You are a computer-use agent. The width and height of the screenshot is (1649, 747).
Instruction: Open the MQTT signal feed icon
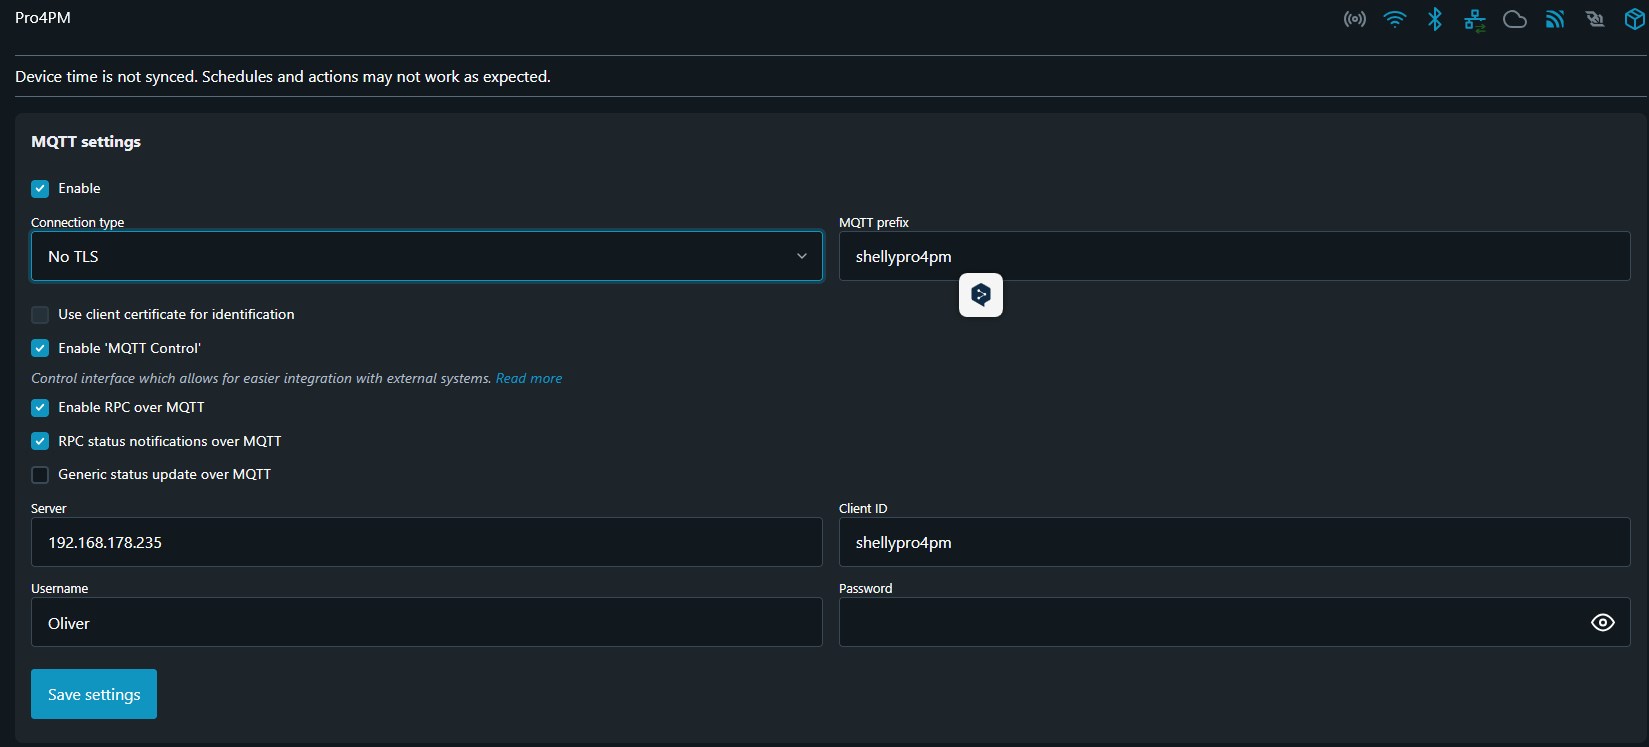tap(1554, 19)
